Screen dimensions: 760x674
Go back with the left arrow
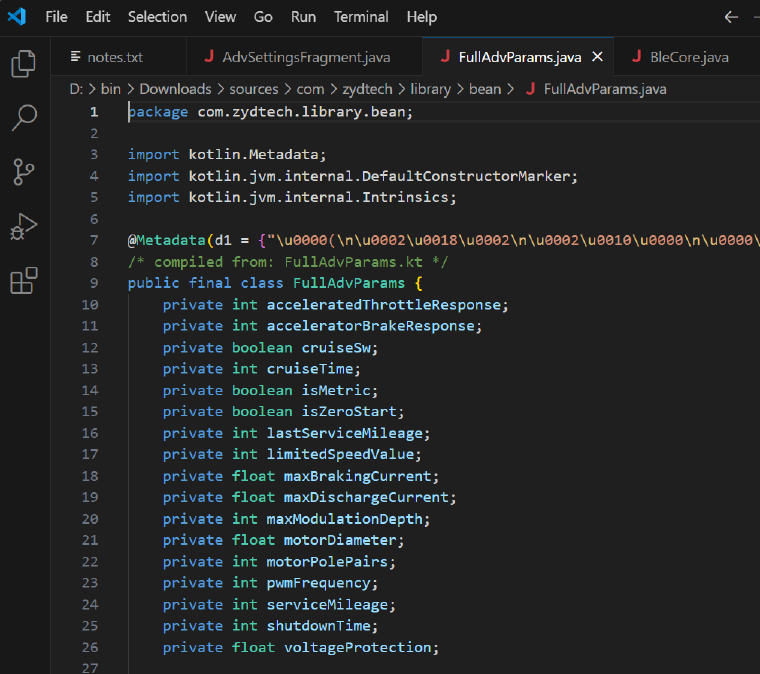[731, 17]
